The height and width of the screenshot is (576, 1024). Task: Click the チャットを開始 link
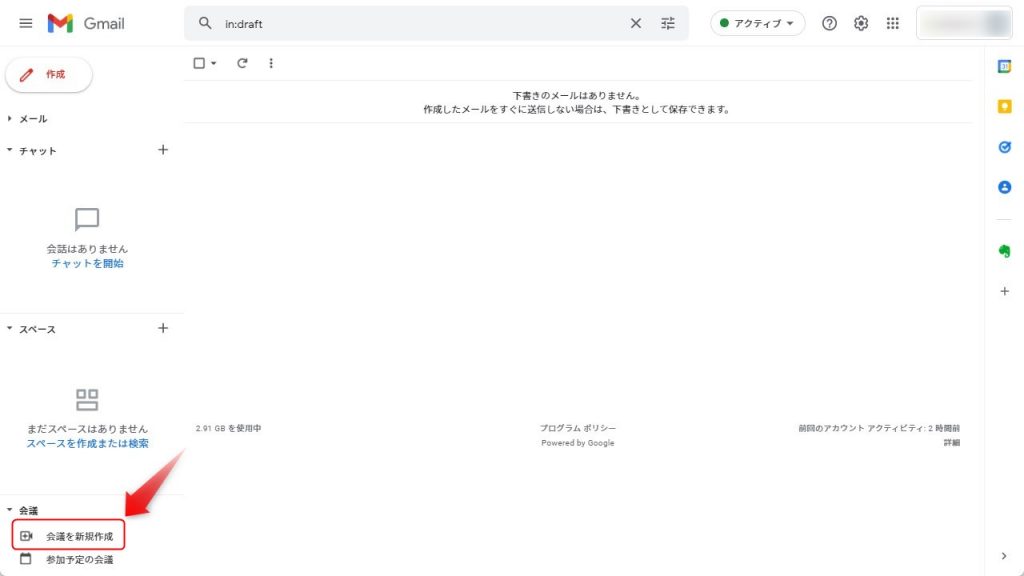click(88, 263)
